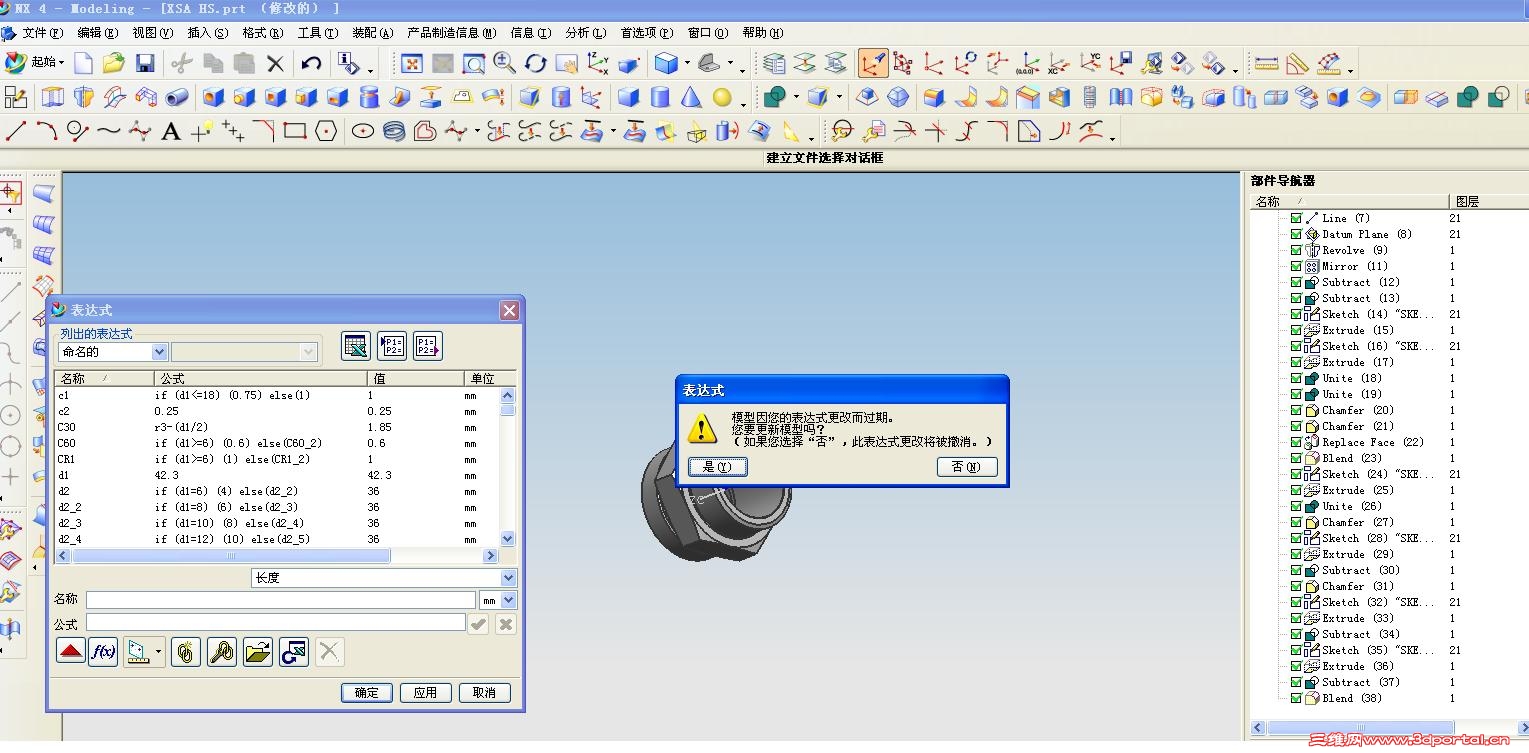1529x753 pixels.
Task: Toggle the Replace Face (22) checkbox
Action: [1296, 442]
